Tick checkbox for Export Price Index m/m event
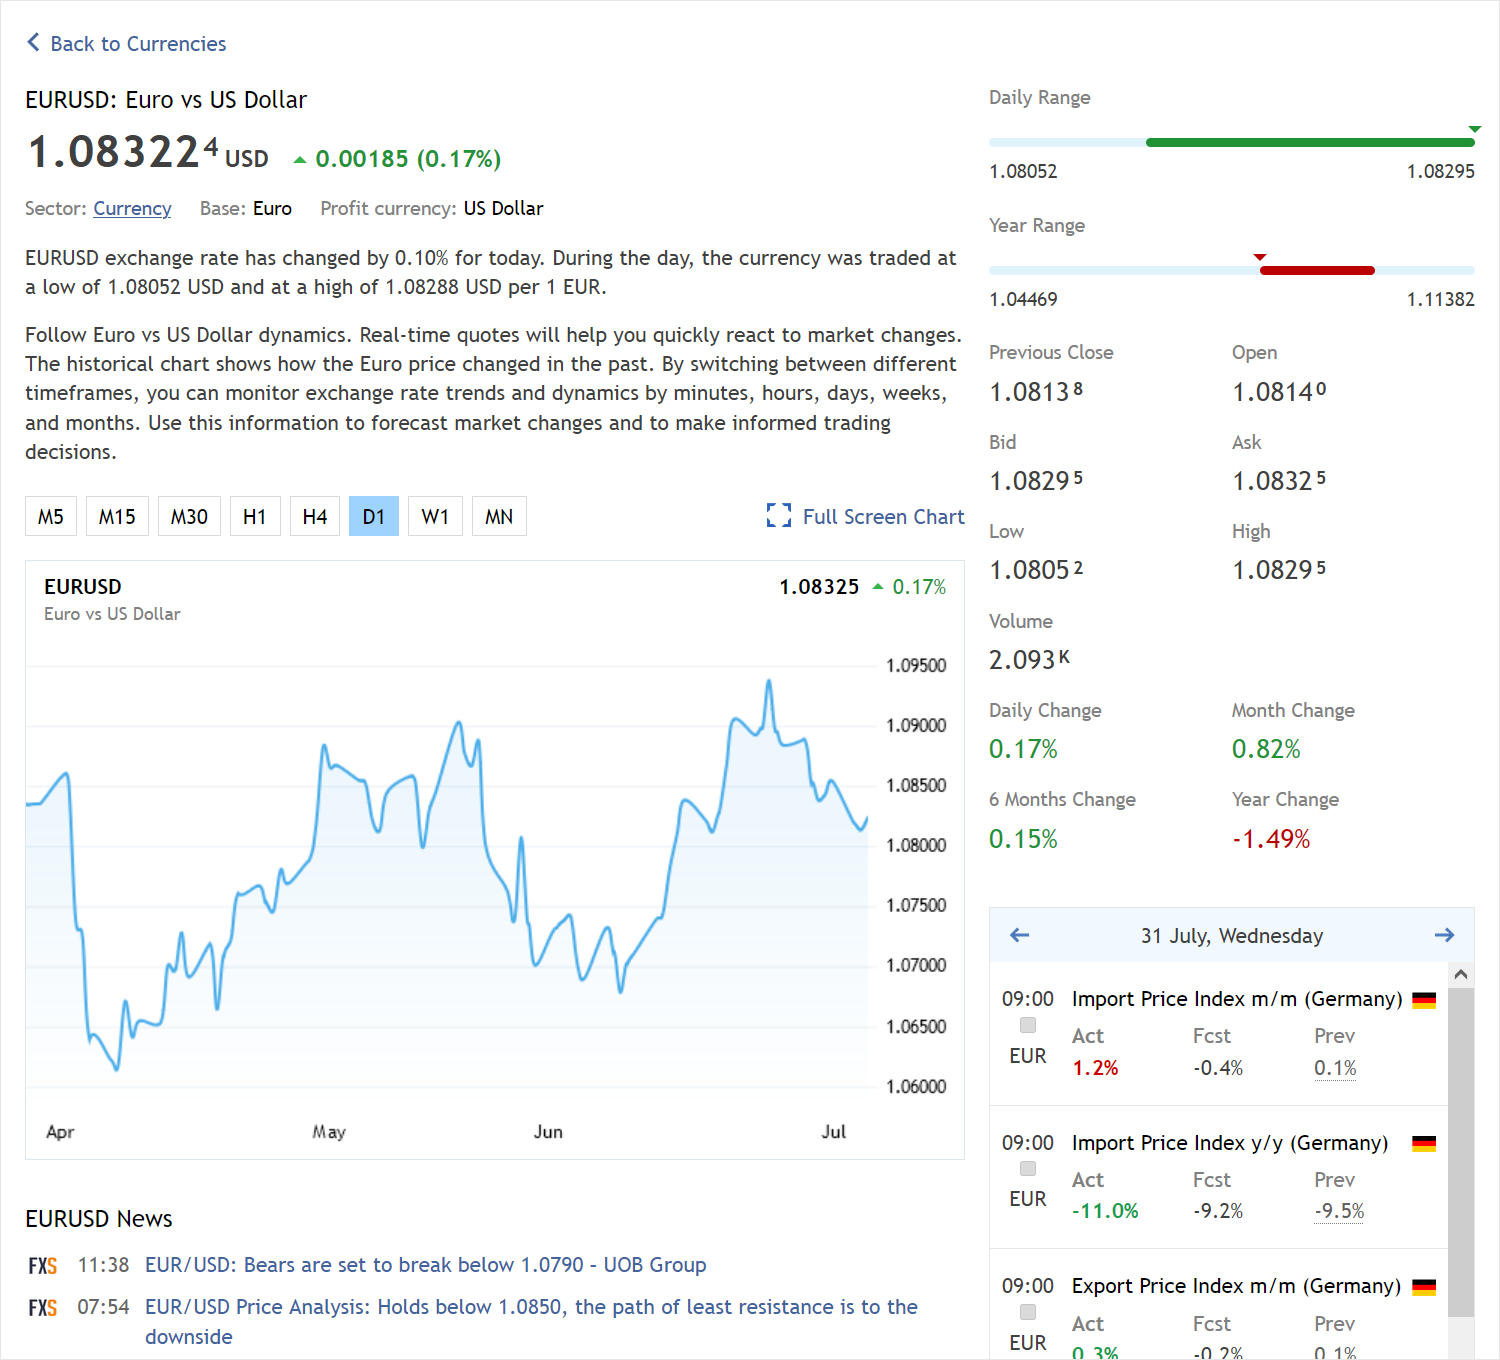The image size is (1500, 1360). (x=1028, y=1312)
